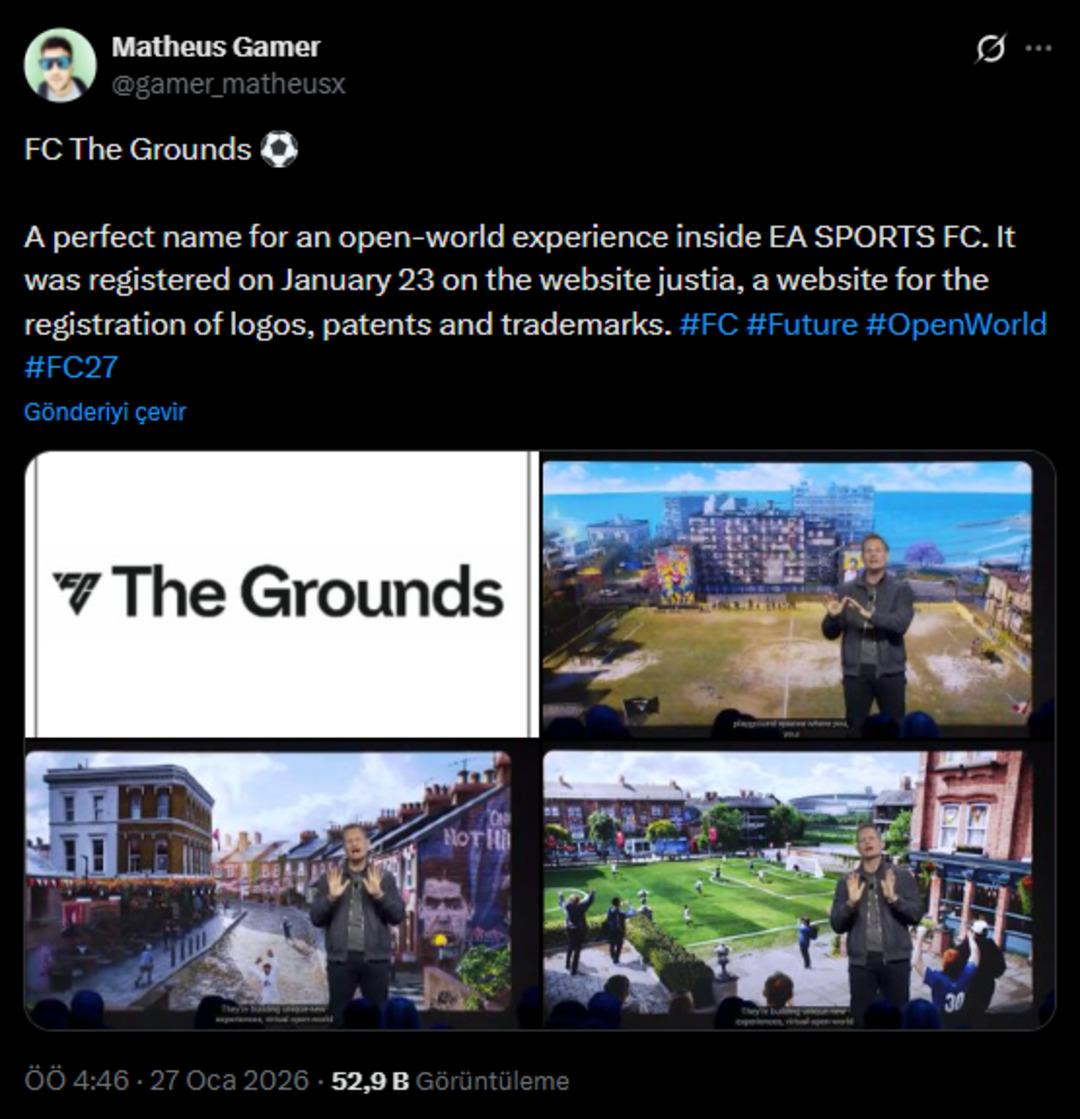The image size is (1080, 1119).
Task: Click the 52,9 B Görüntüleme count
Action: click(x=450, y=1080)
